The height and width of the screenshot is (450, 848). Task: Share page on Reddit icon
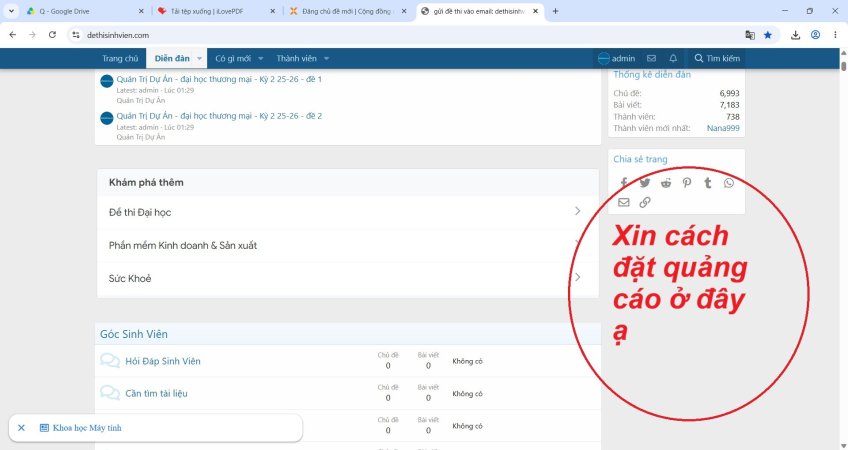[666, 183]
